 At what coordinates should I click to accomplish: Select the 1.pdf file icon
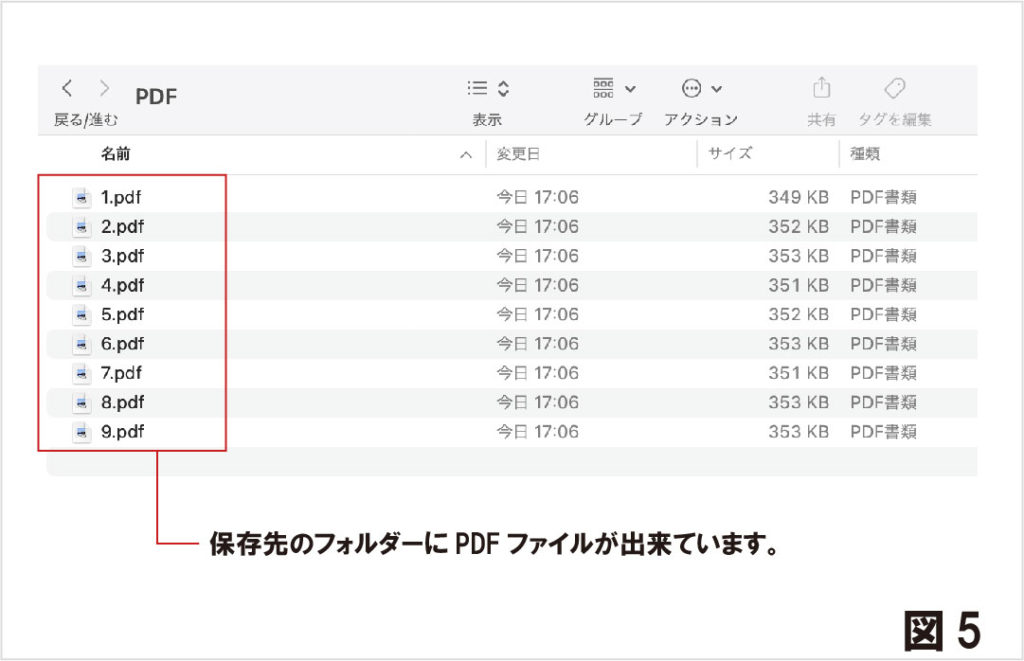82,198
